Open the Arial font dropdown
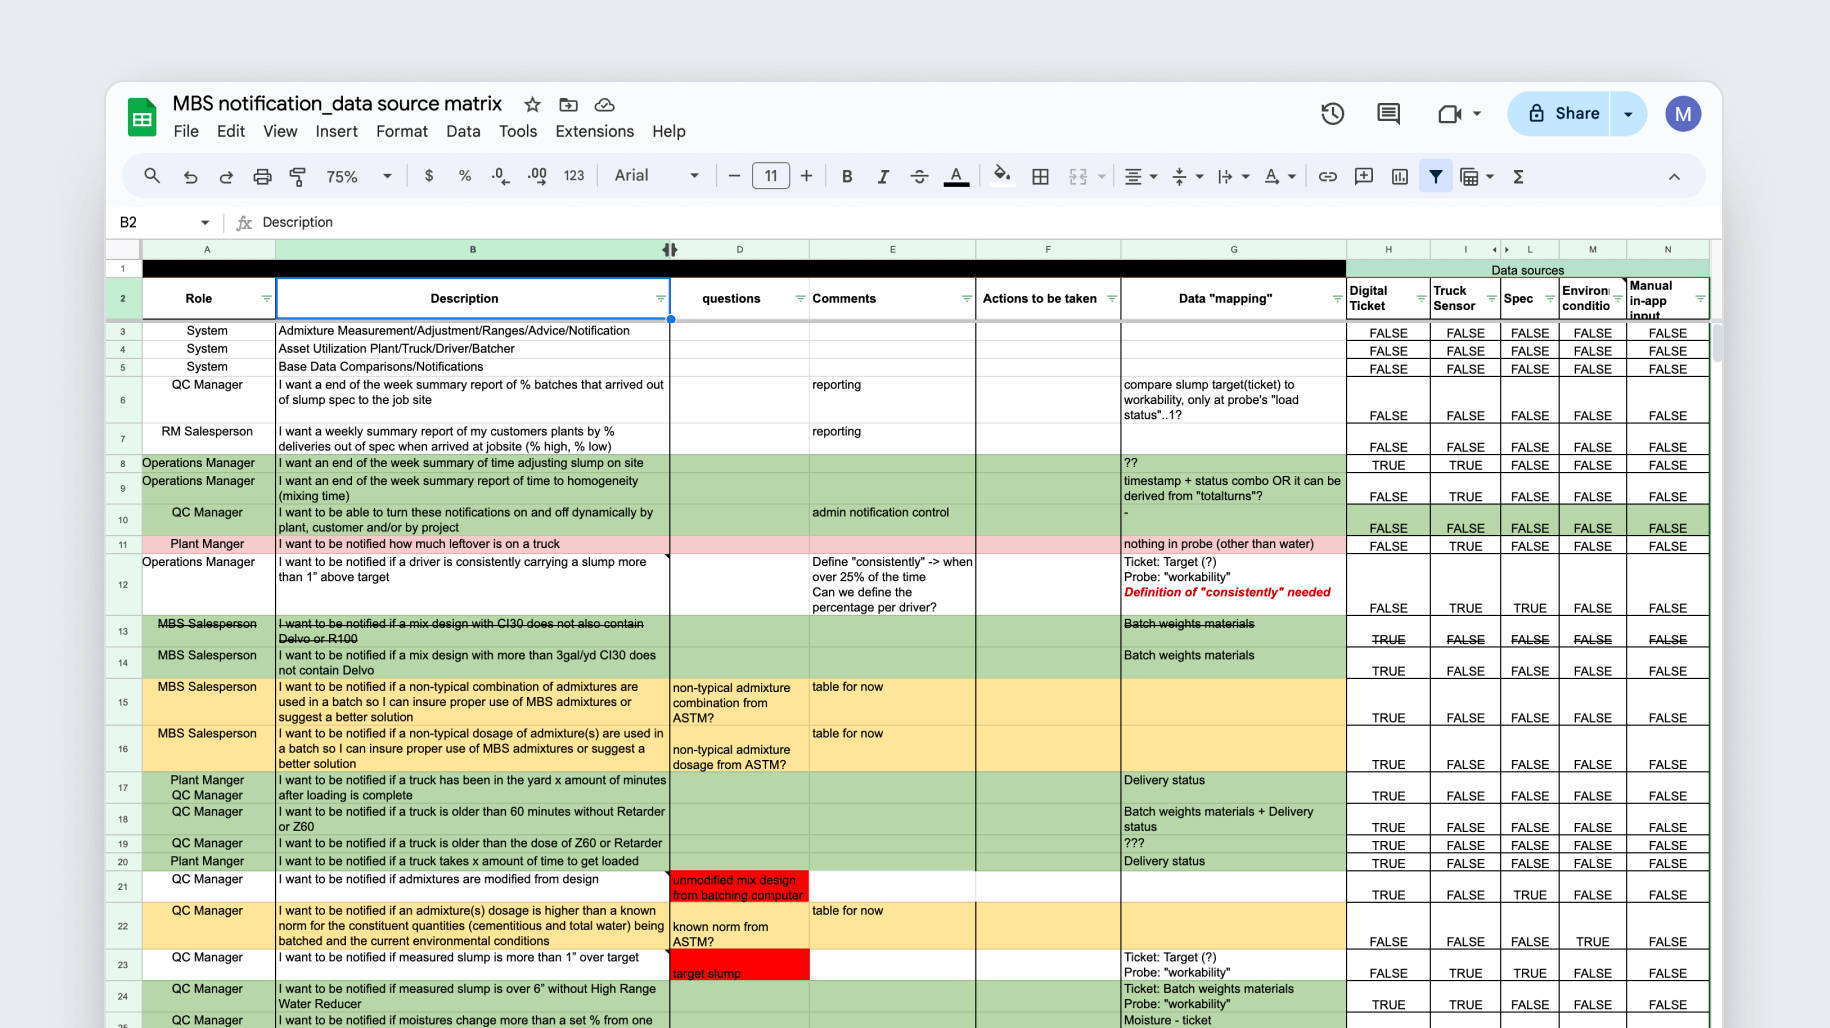 pyautogui.click(x=656, y=176)
